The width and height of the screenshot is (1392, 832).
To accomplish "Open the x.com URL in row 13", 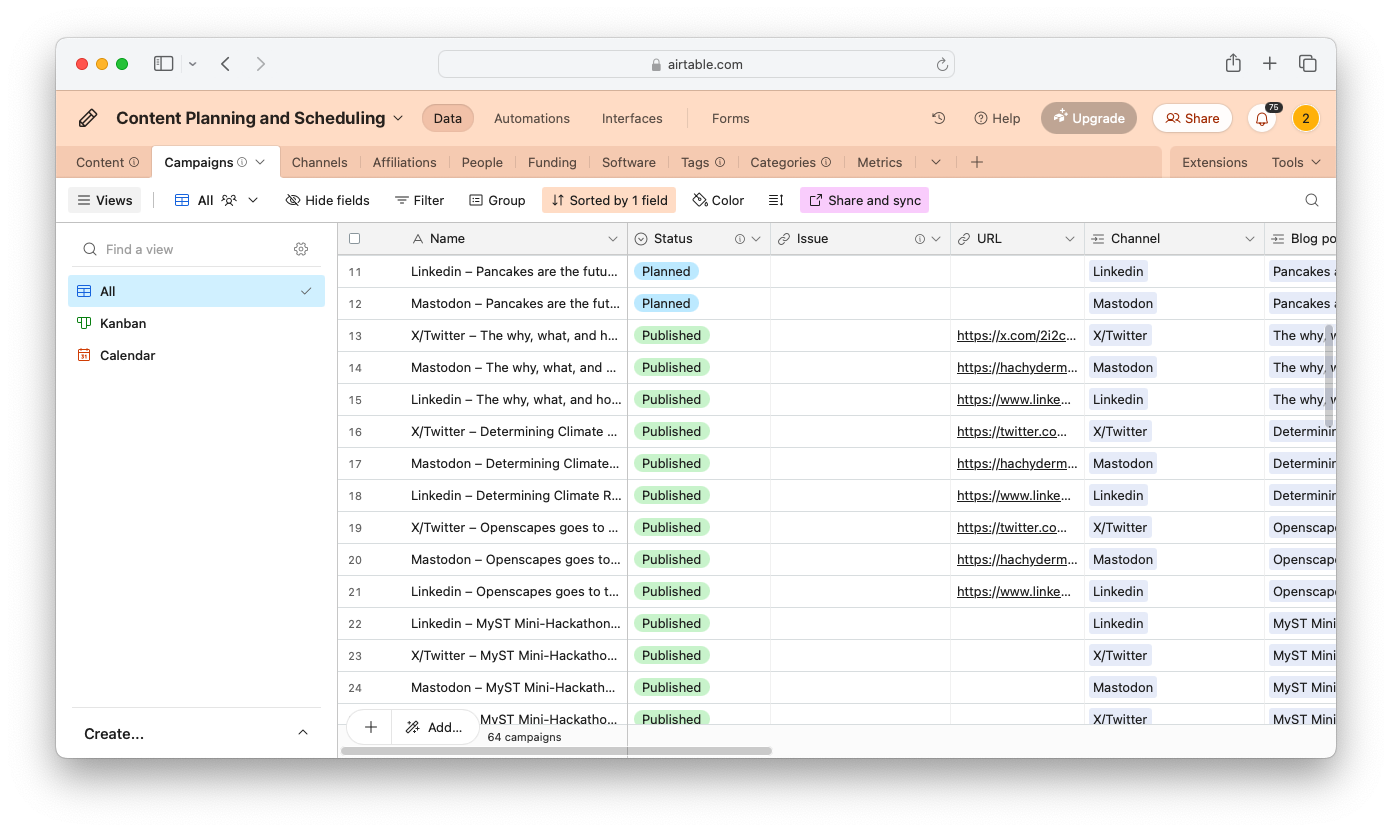I will 1016,335.
